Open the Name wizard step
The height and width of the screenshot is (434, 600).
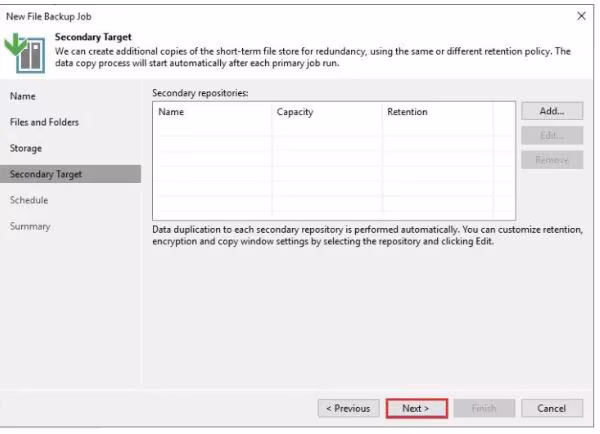pos(23,96)
